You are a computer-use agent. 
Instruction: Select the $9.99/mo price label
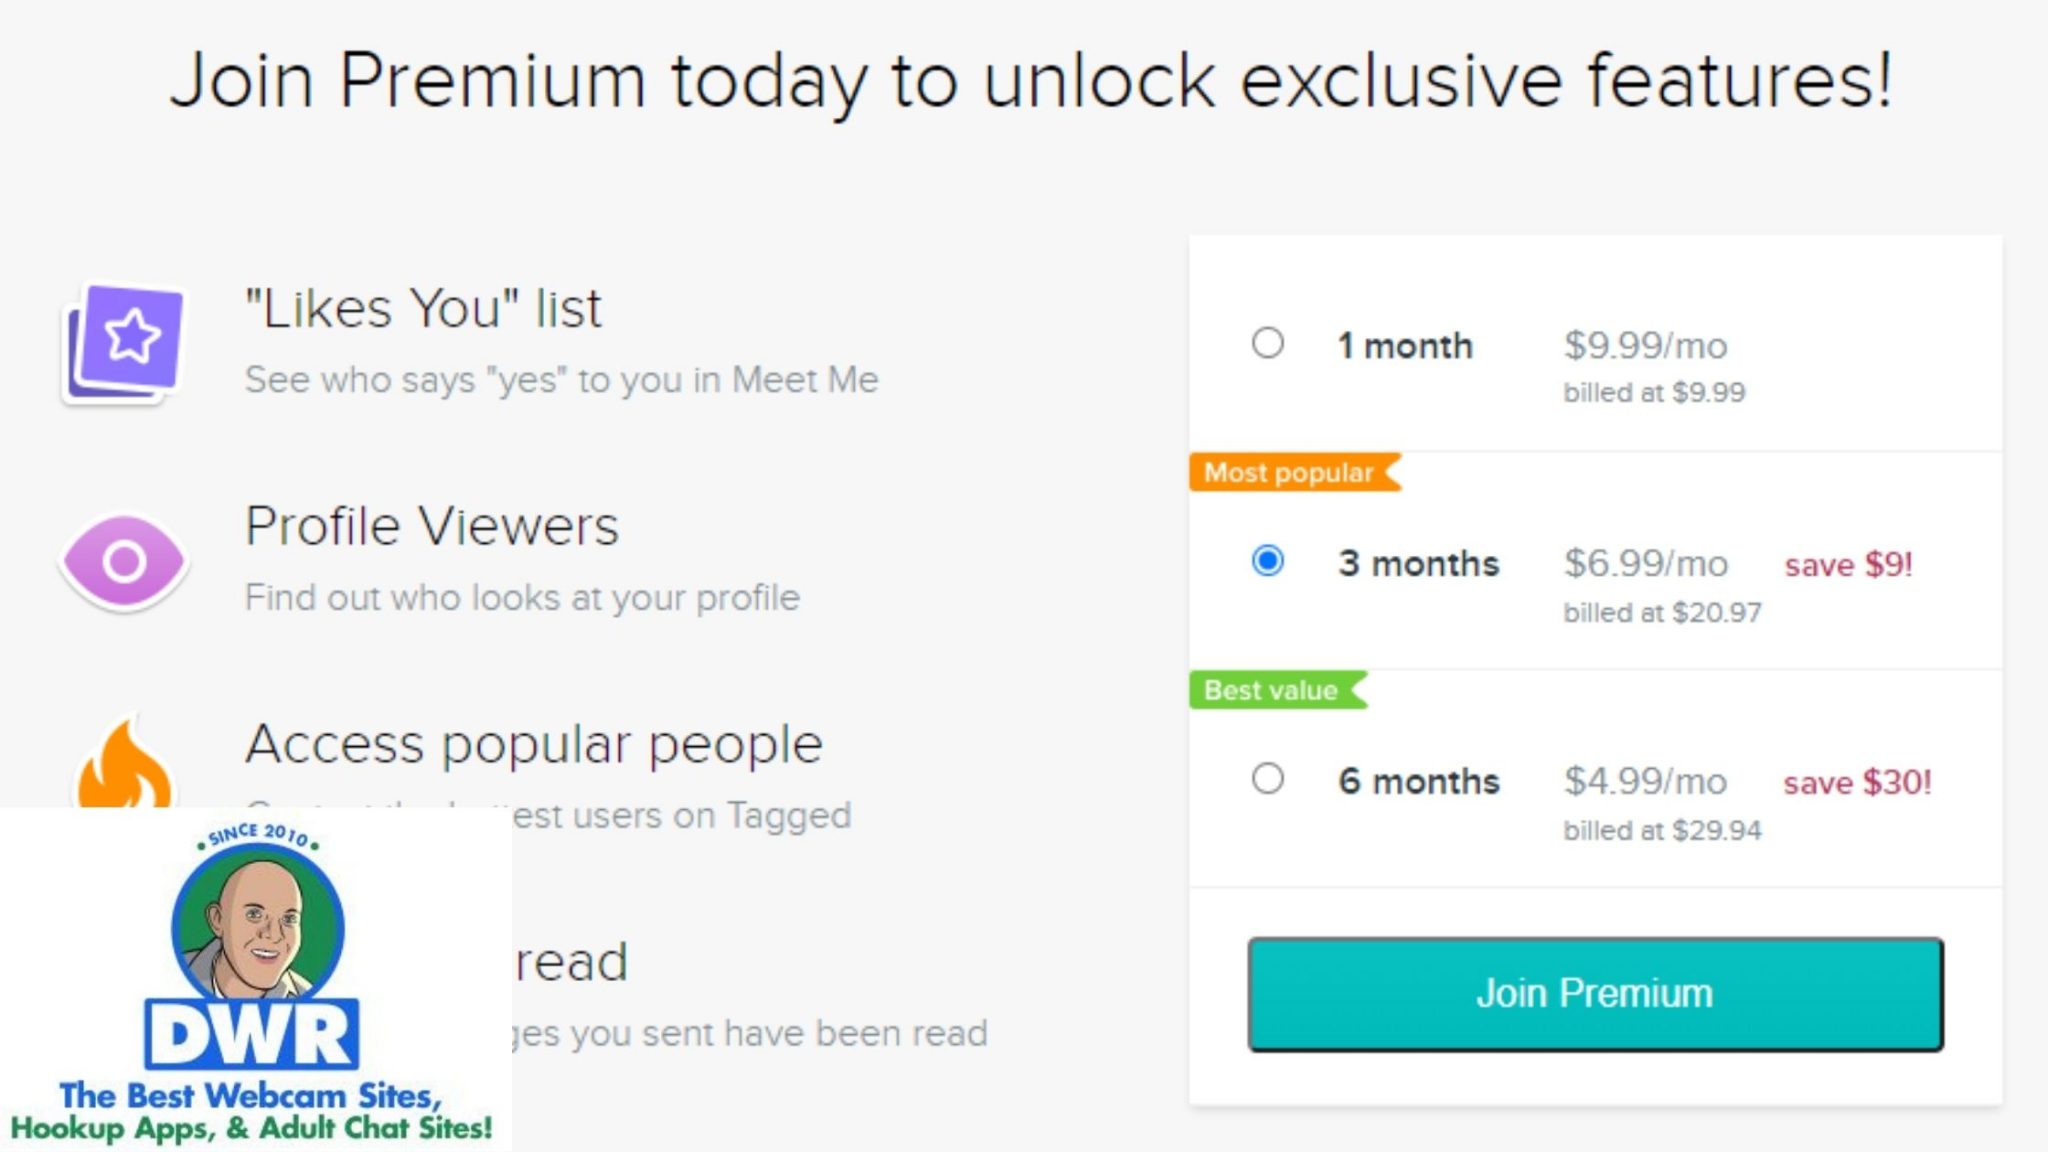[1646, 345]
